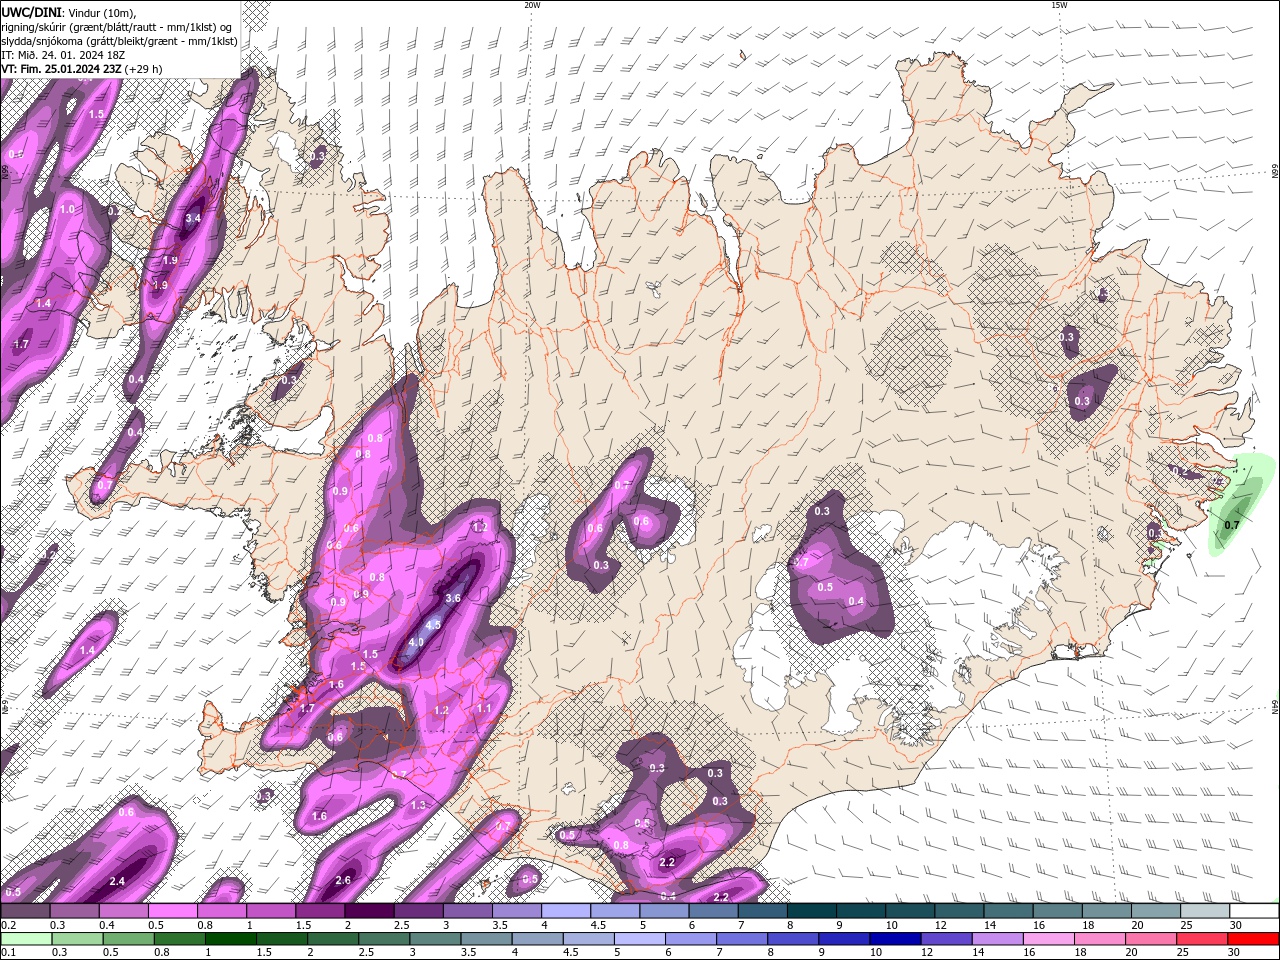
Task: Click the 3.4 precipitation value on the map
Action: (194, 217)
